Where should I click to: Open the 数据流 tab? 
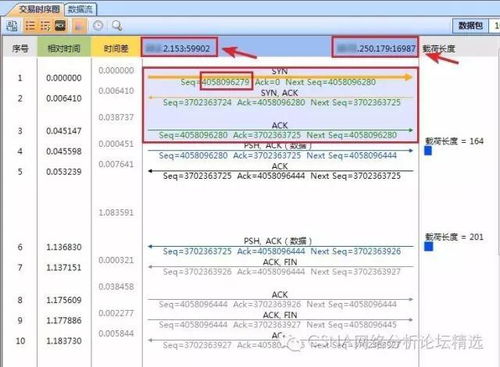tap(80, 9)
